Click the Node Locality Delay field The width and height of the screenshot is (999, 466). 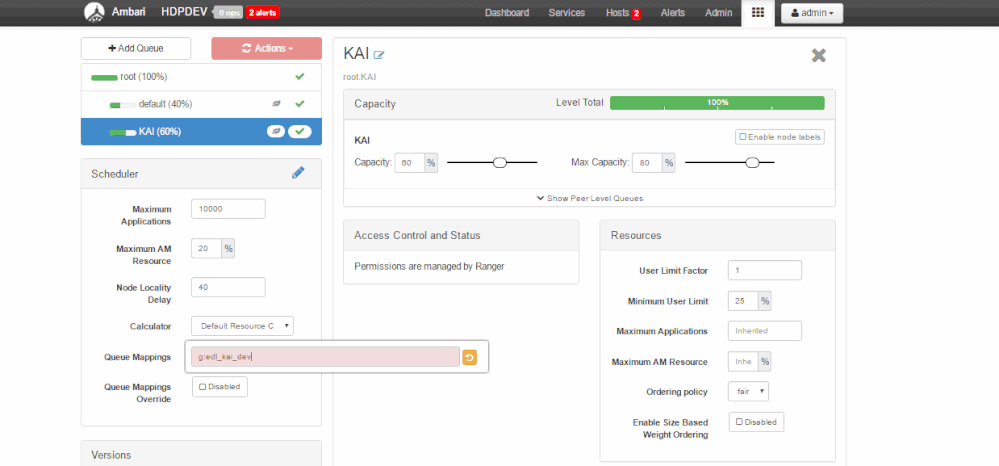point(228,287)
